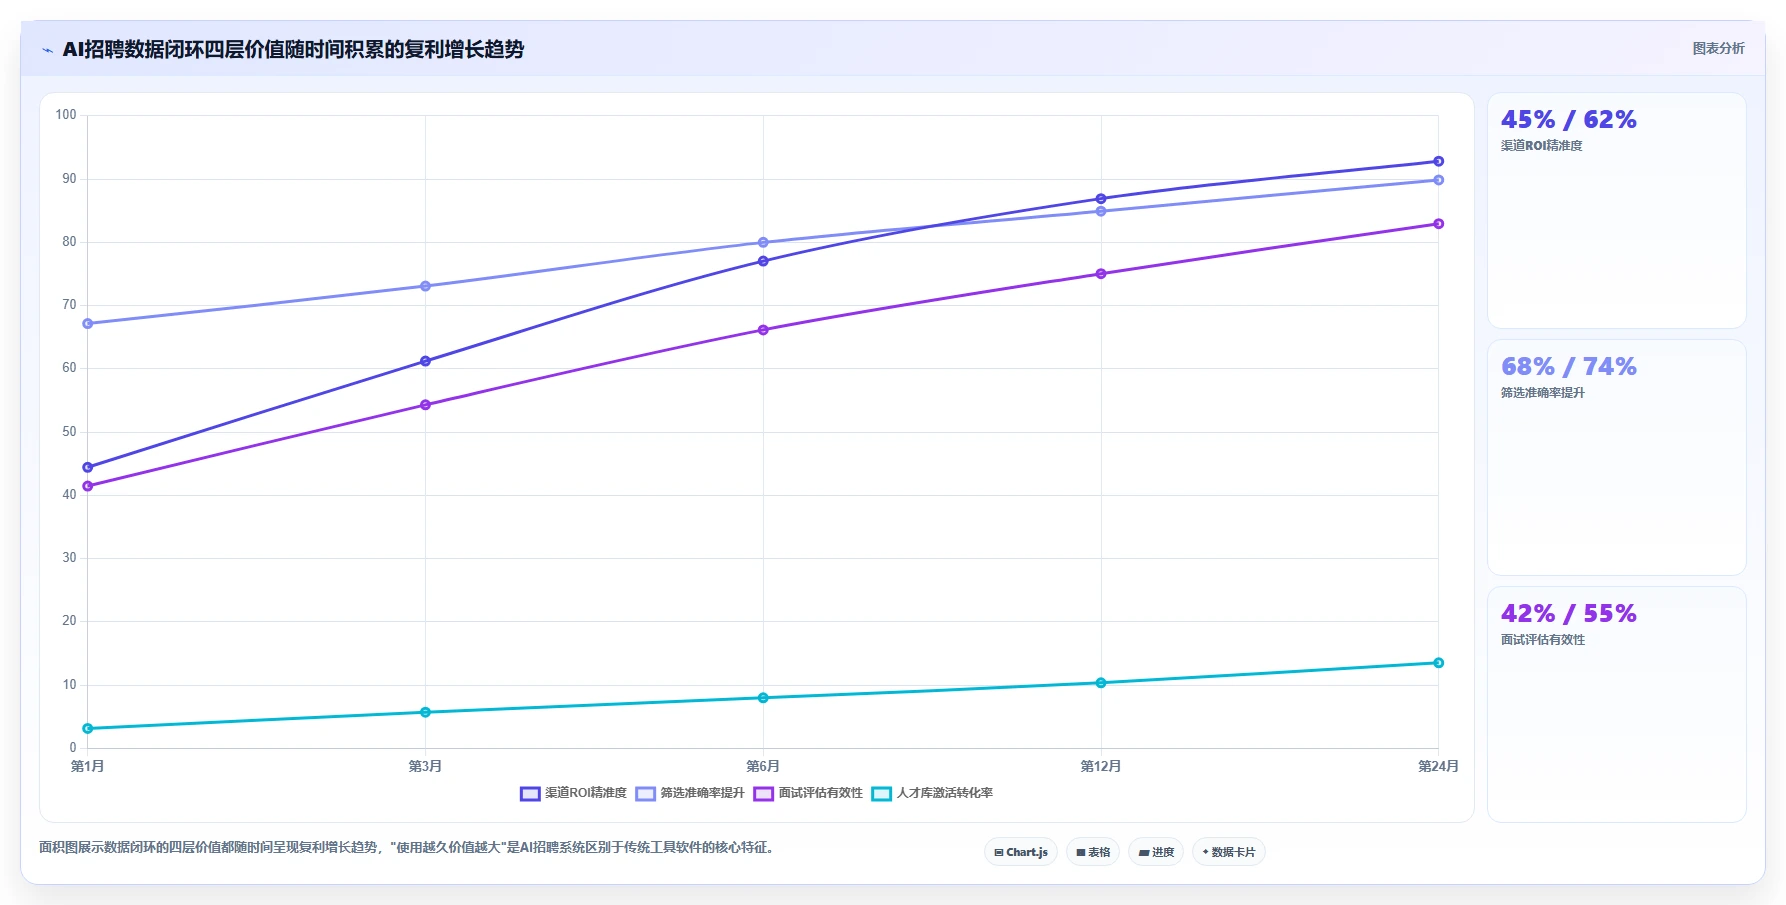Screen dimensions: 1786x905
Task: Click the 45% / 62% 渠道ROI精准度 card
Action: tap(1617, 211)
